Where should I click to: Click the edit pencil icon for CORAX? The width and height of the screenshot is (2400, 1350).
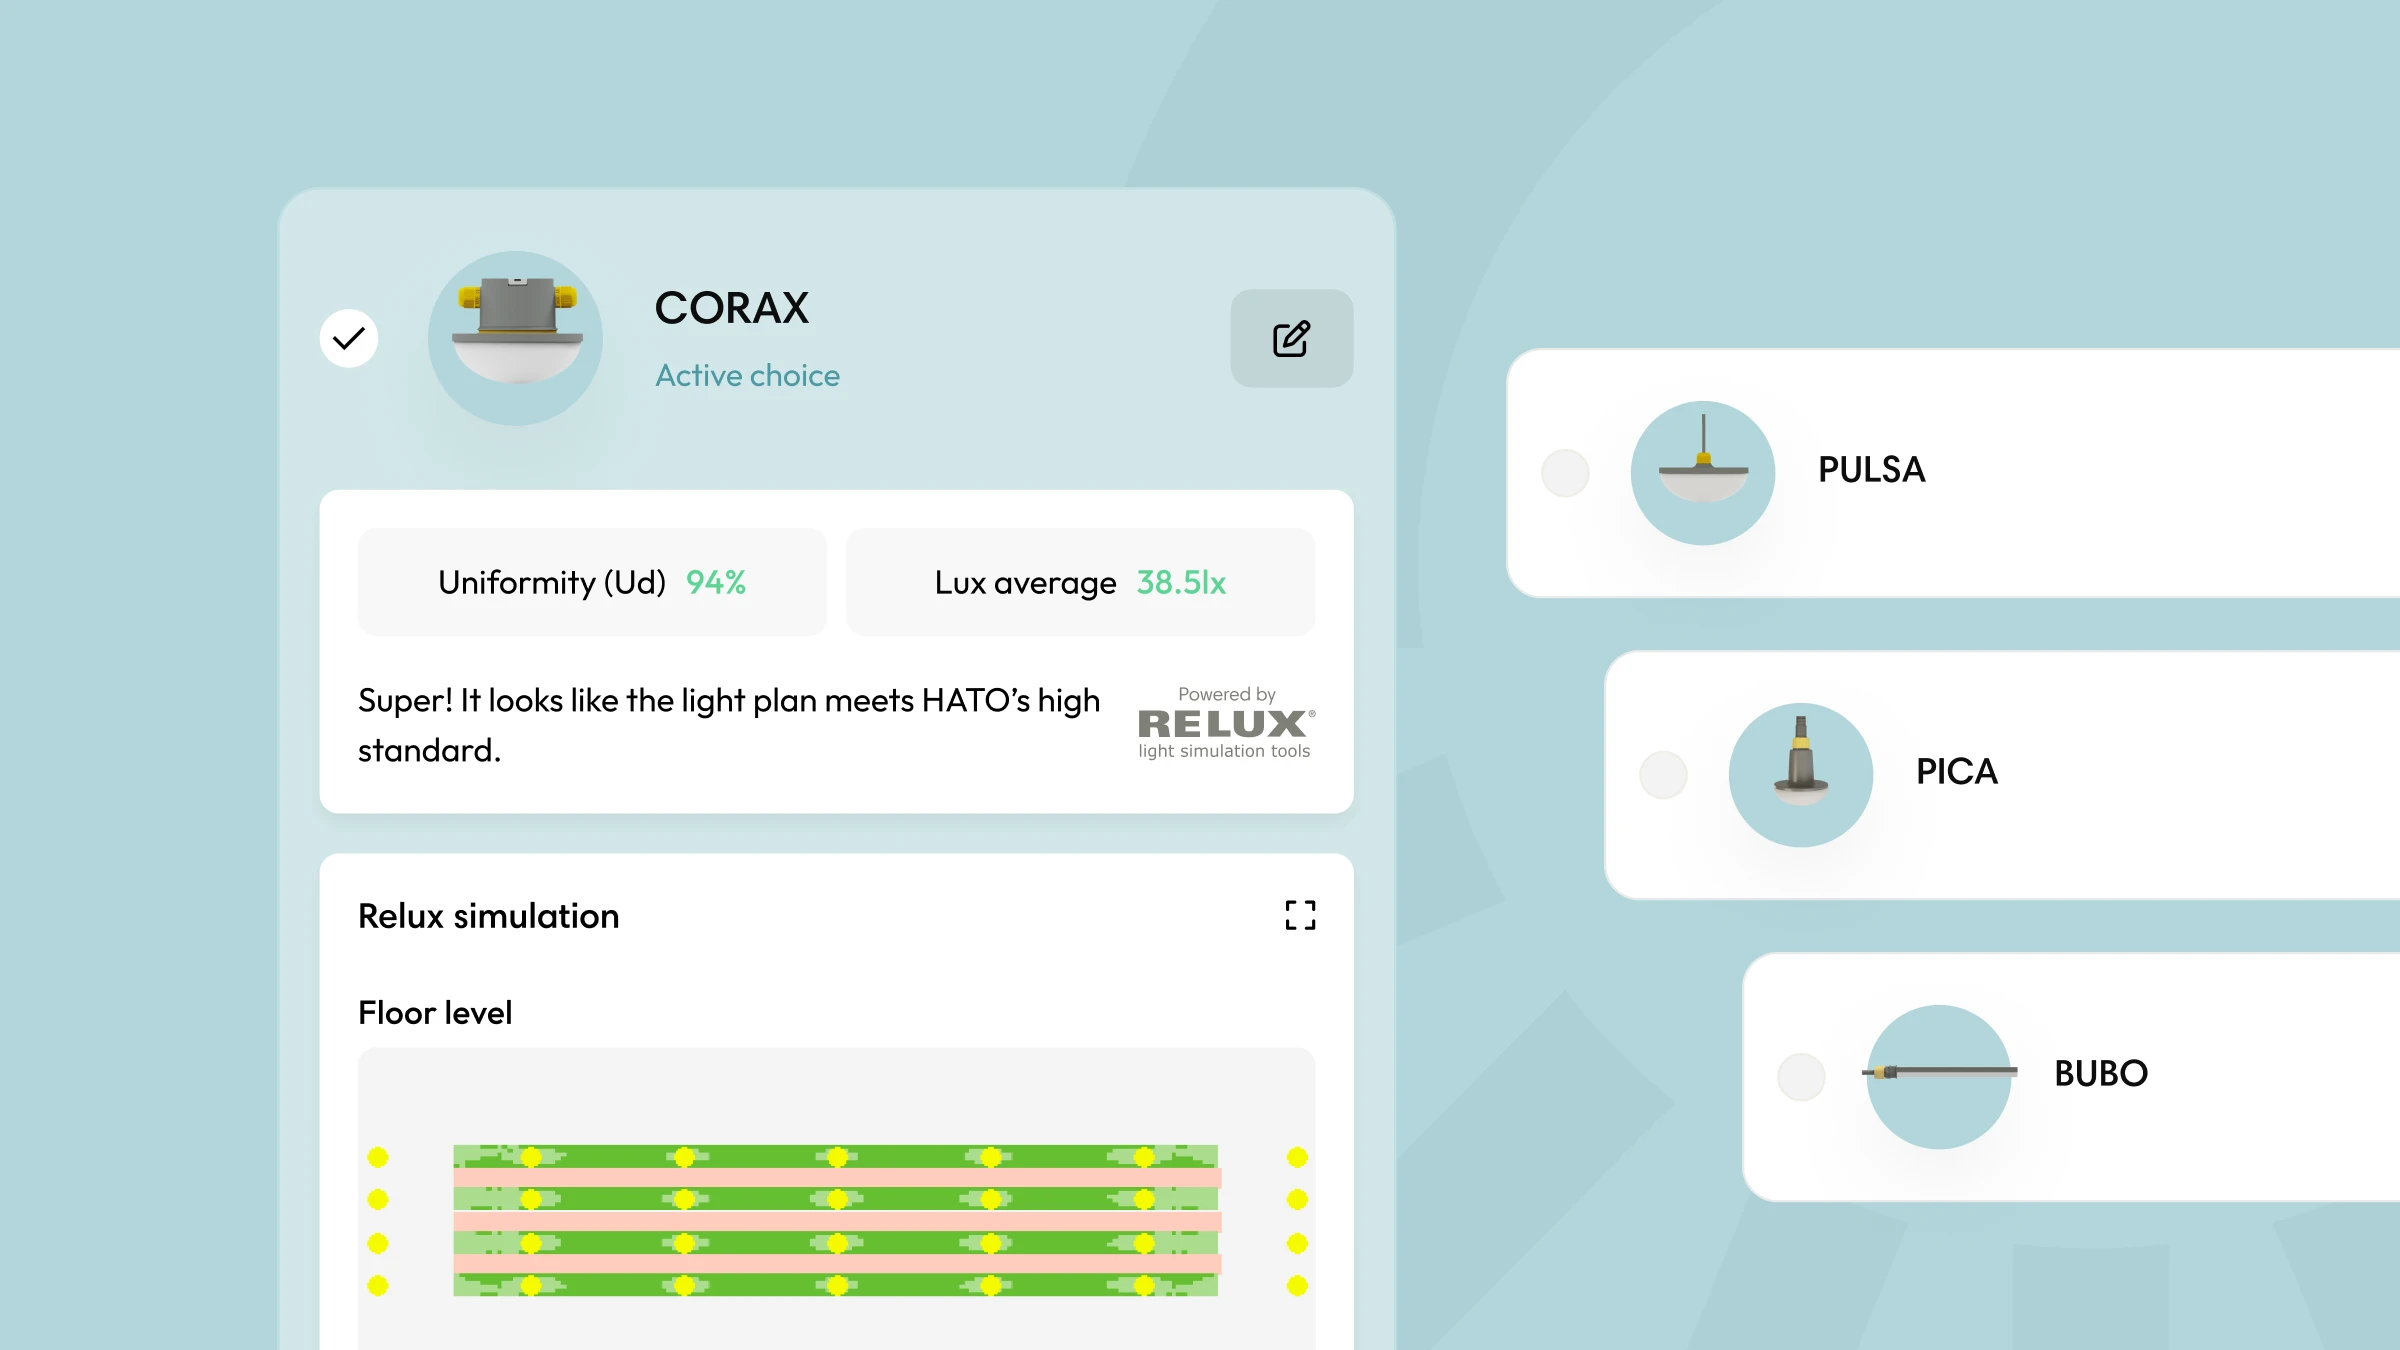[1291, 339]
